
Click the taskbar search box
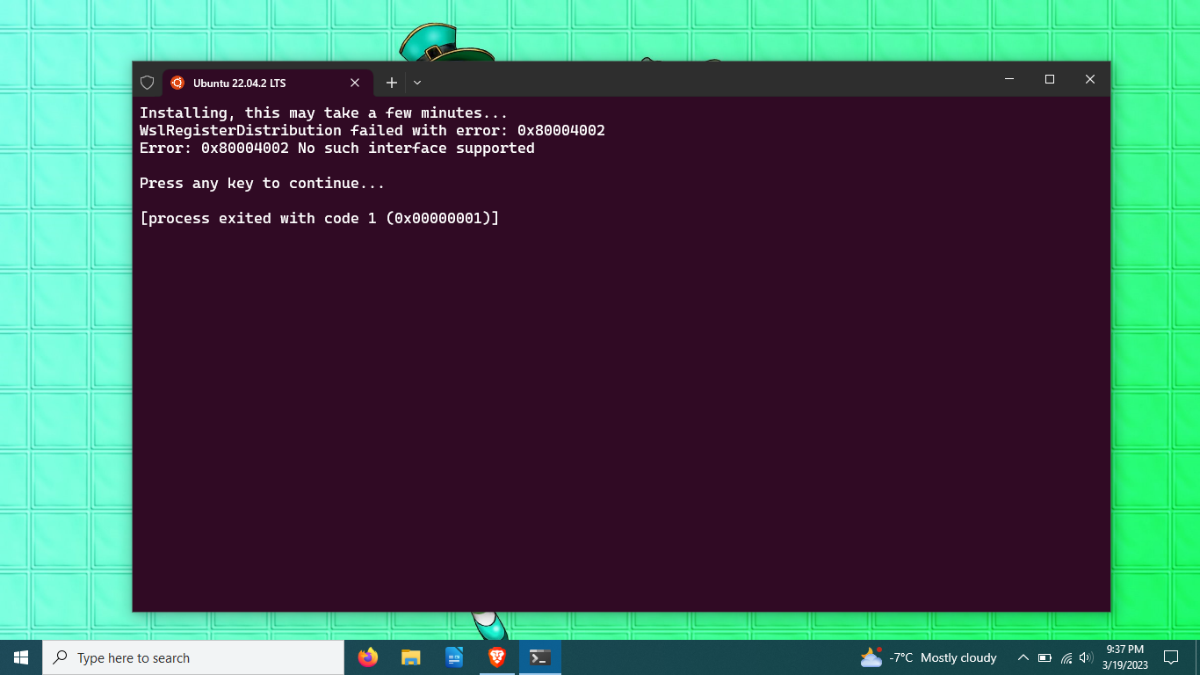[193, 657]
